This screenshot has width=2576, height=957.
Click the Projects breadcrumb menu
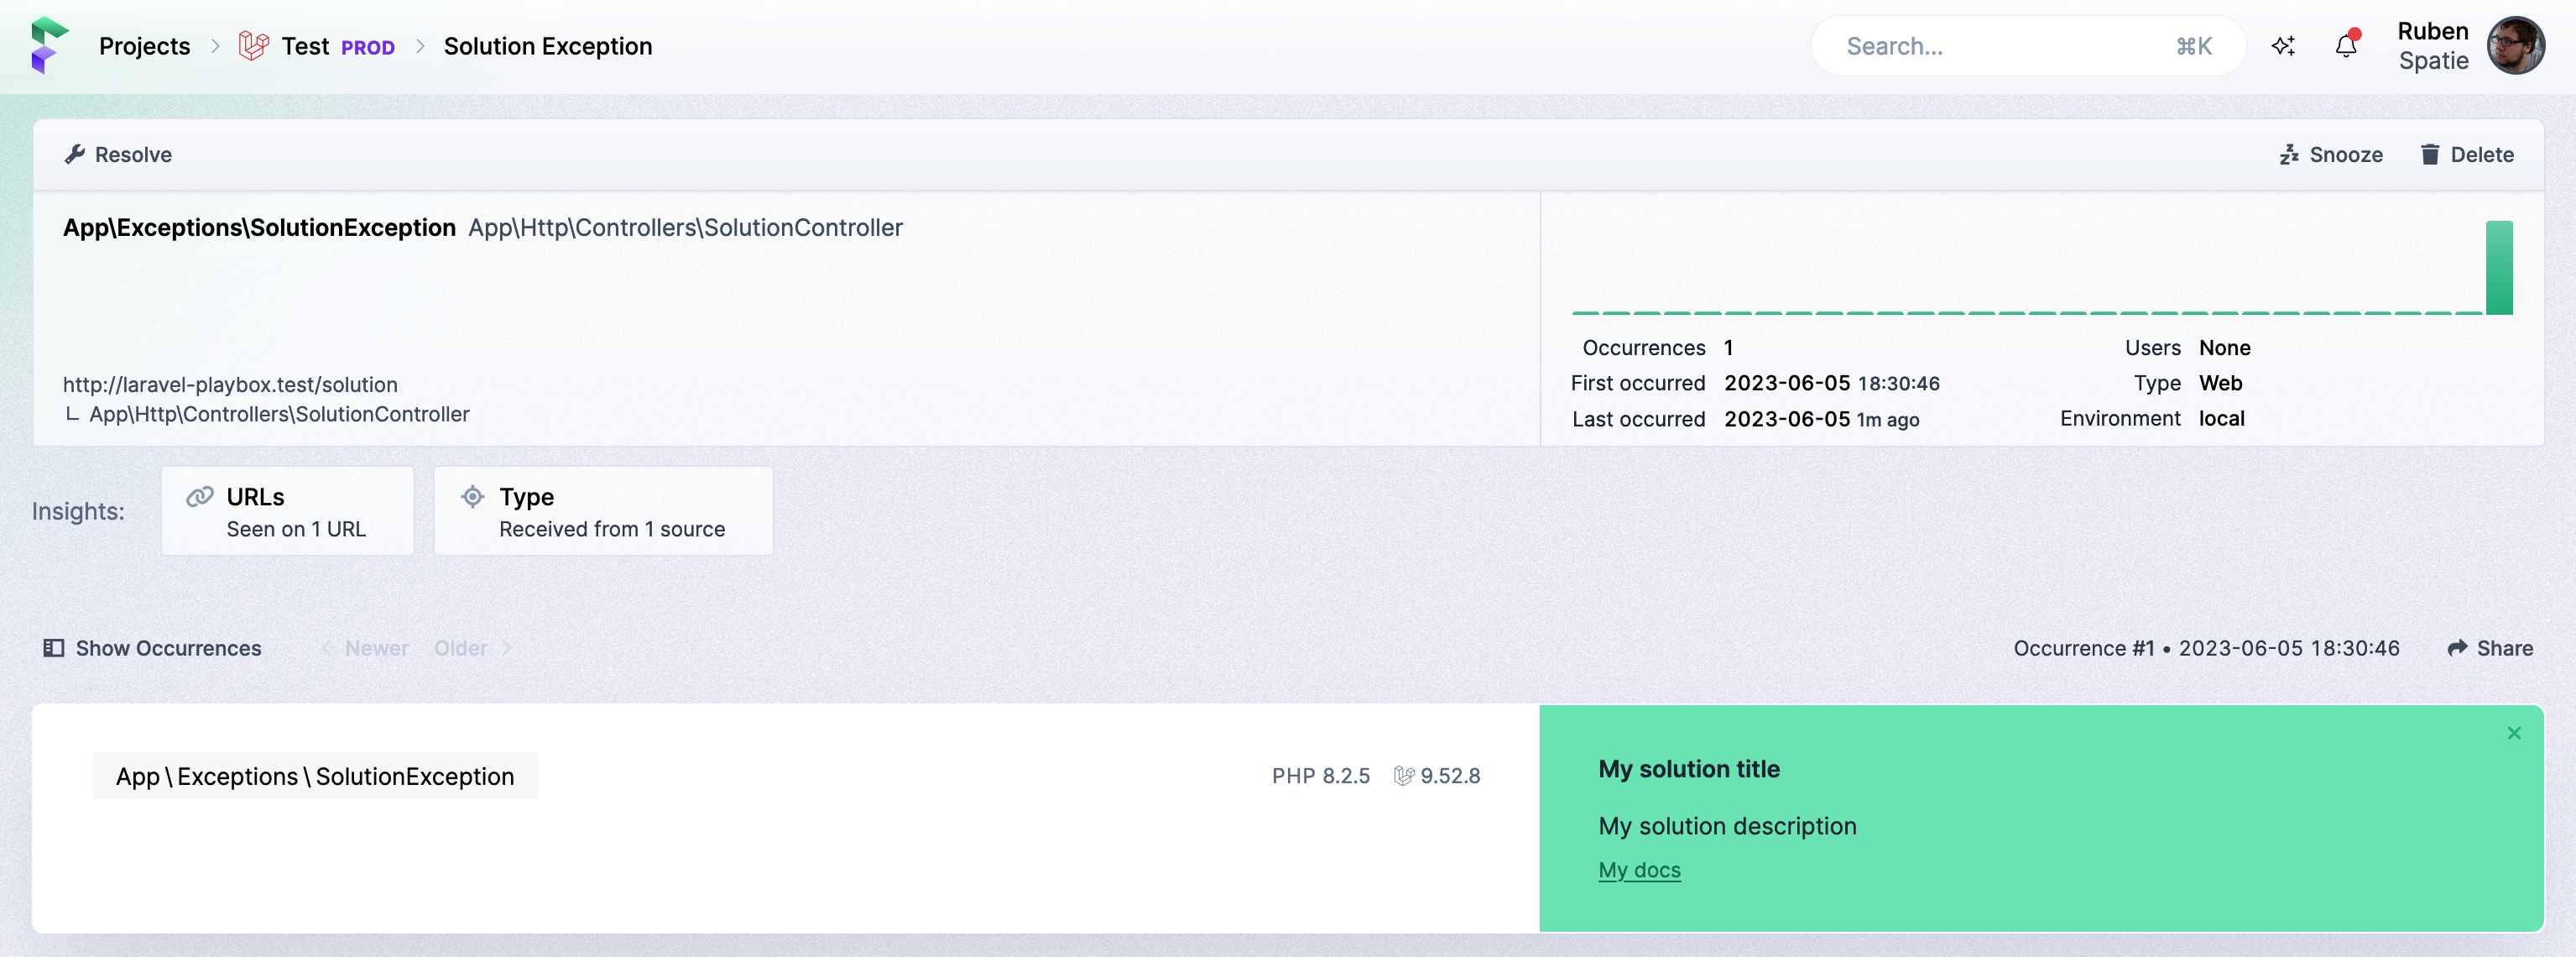click(x=143, y=44)
